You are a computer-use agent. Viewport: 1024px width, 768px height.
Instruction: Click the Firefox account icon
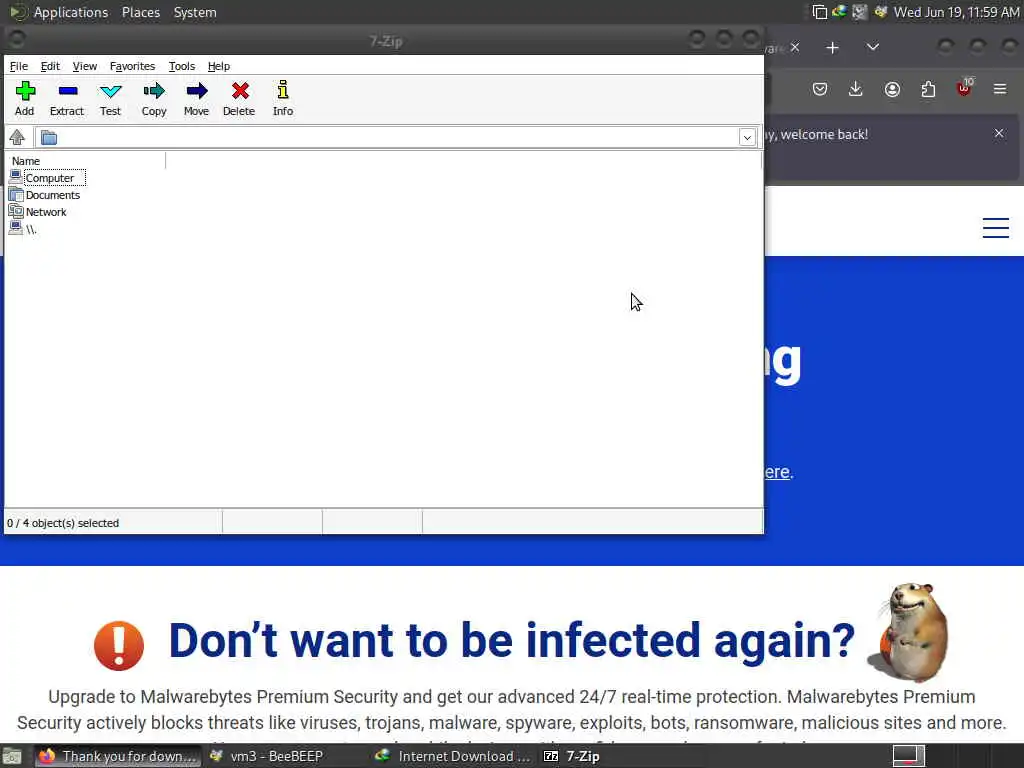point(892,89)
